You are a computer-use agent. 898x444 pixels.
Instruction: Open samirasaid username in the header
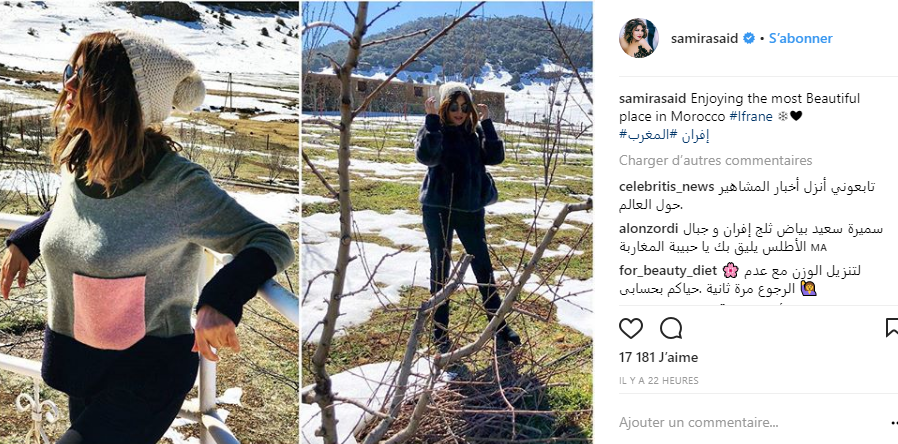pos(704,38)
